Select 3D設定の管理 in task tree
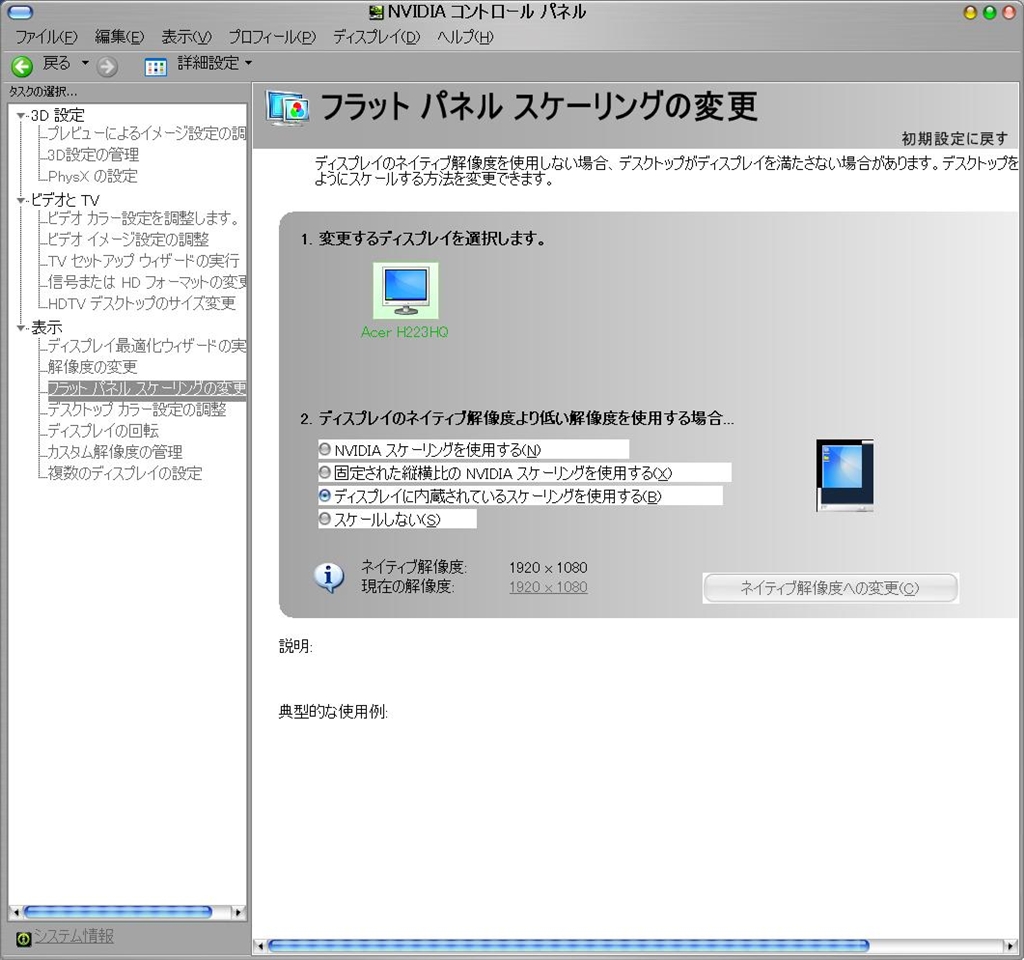This screenshot has width=1024, height=960. 93,155
